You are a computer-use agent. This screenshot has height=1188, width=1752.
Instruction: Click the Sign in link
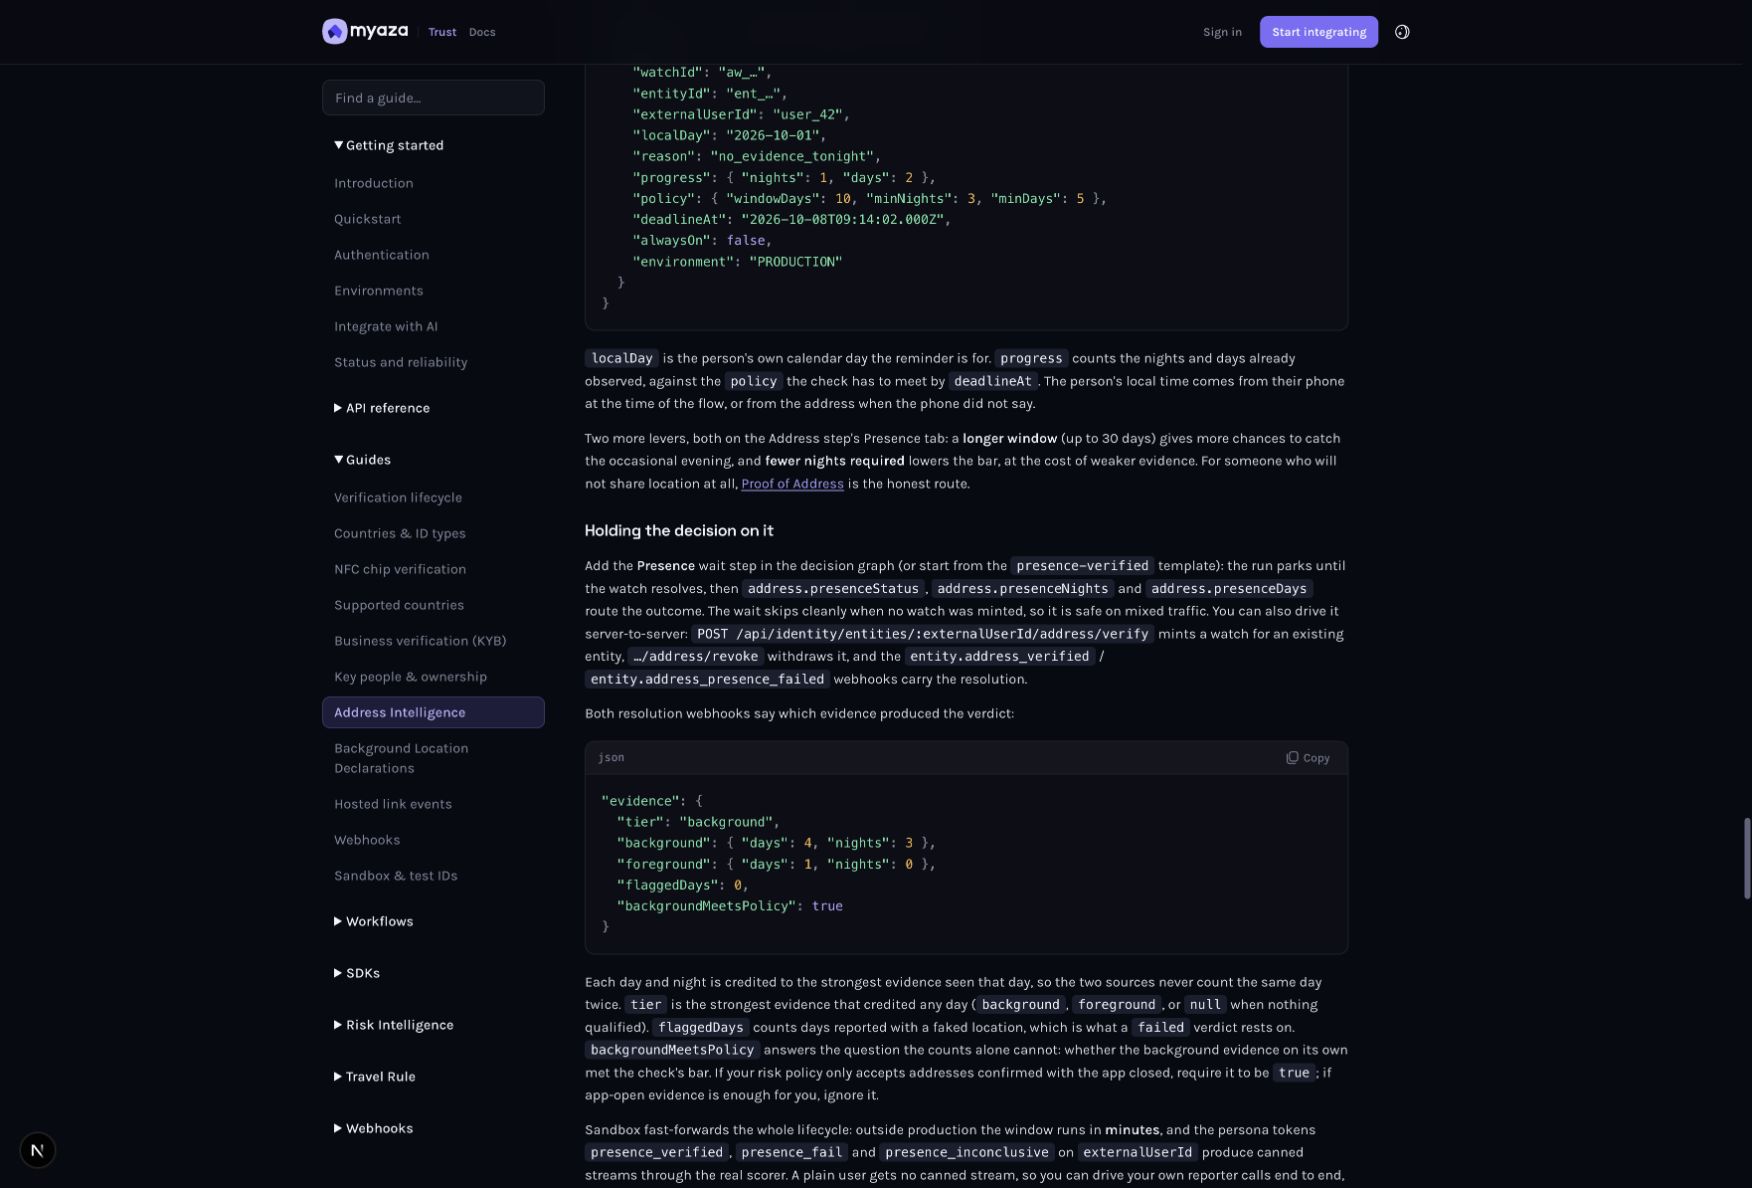pyautogui.click(x=1222, y=32)
